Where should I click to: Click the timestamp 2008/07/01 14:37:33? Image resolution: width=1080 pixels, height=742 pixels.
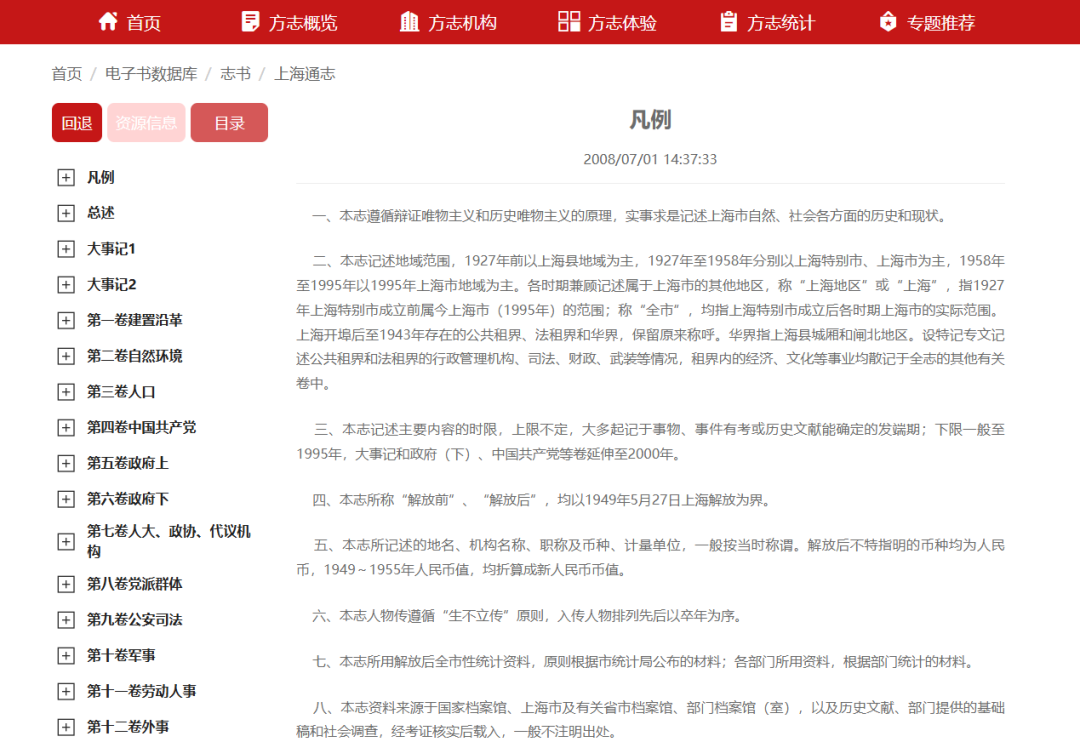coord(650,160)
